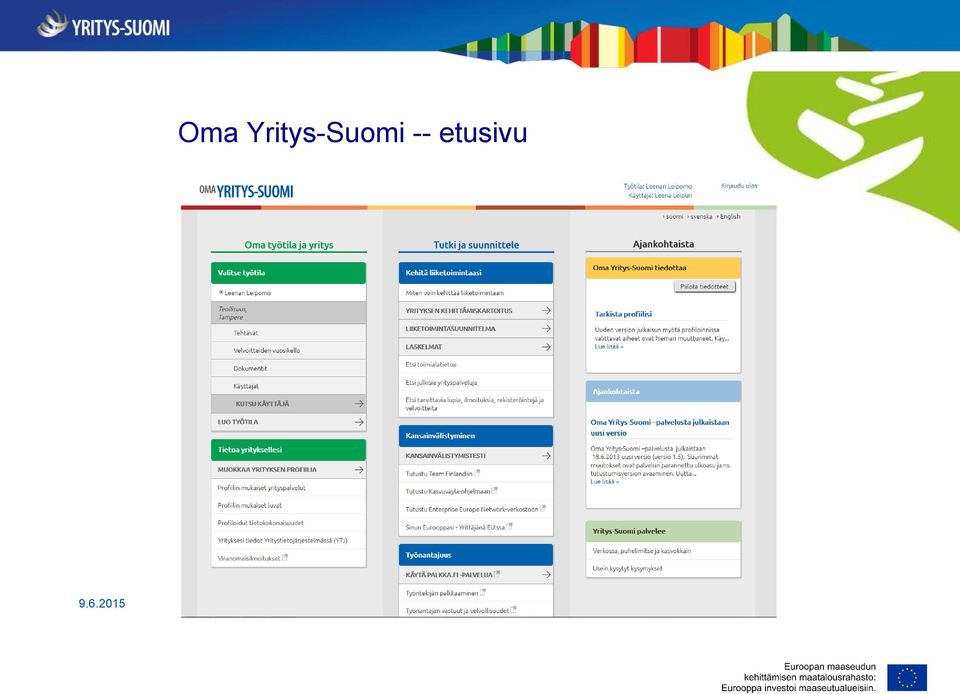Click arrow icon beside Laskelmat

coord(546,347)
